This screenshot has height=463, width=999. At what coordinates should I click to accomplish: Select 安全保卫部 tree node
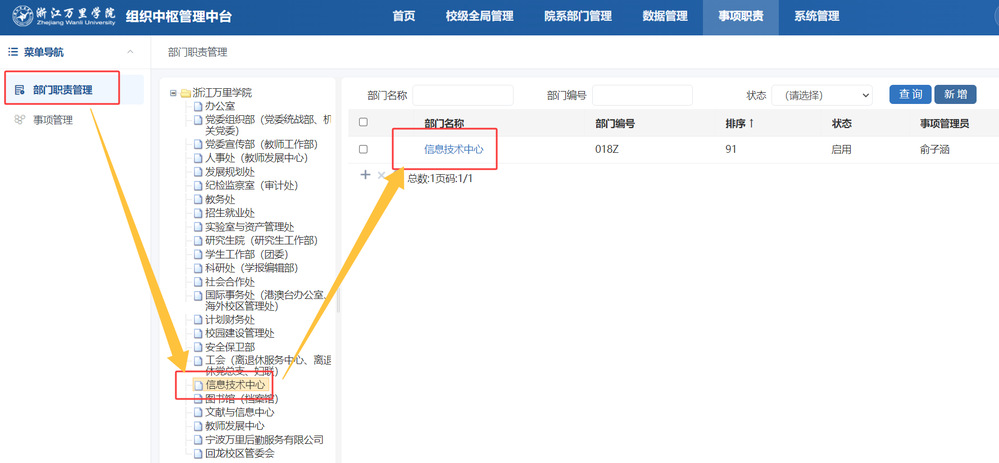230,347
